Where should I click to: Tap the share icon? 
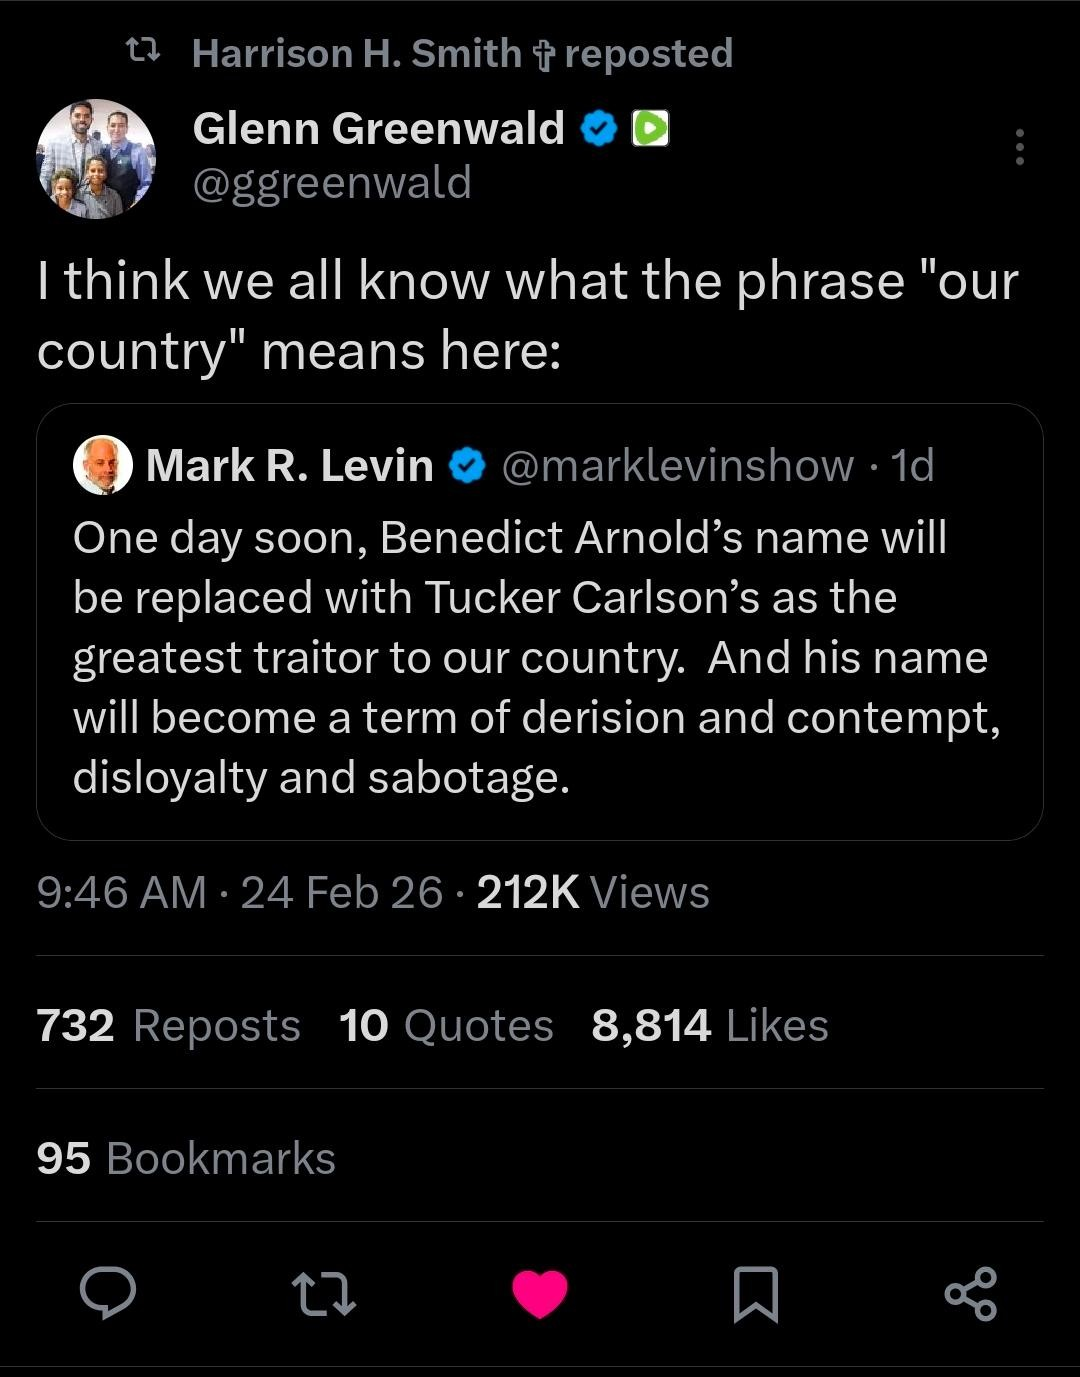971,1293
